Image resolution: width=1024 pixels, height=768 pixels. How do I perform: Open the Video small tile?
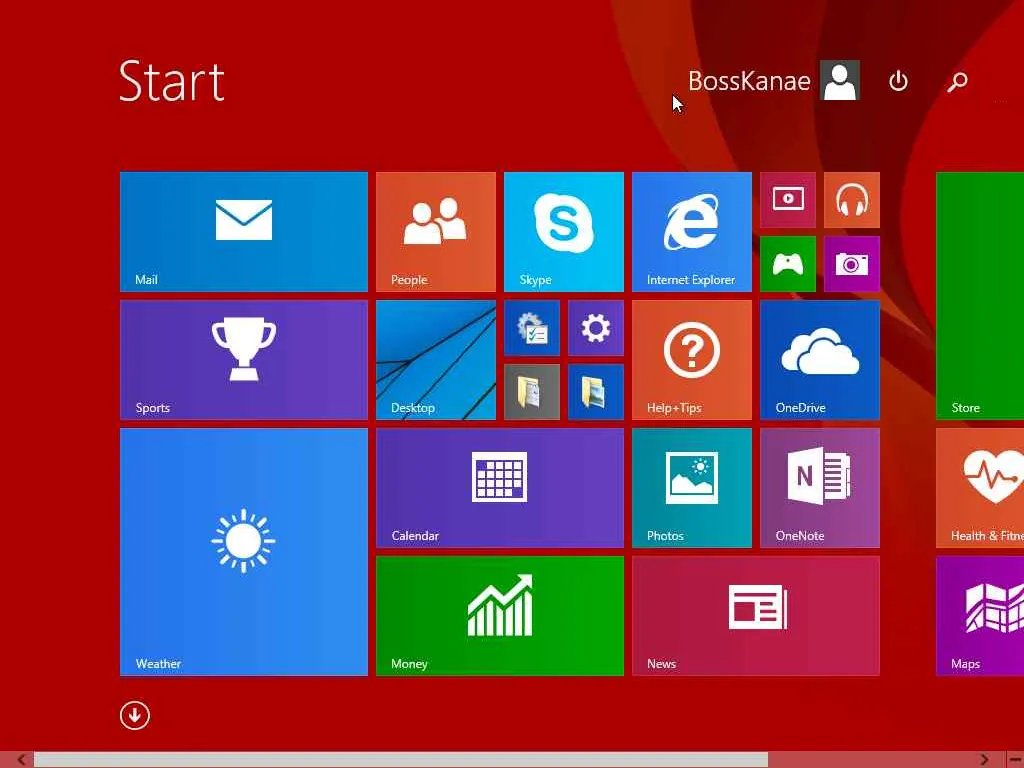(788, 200)
